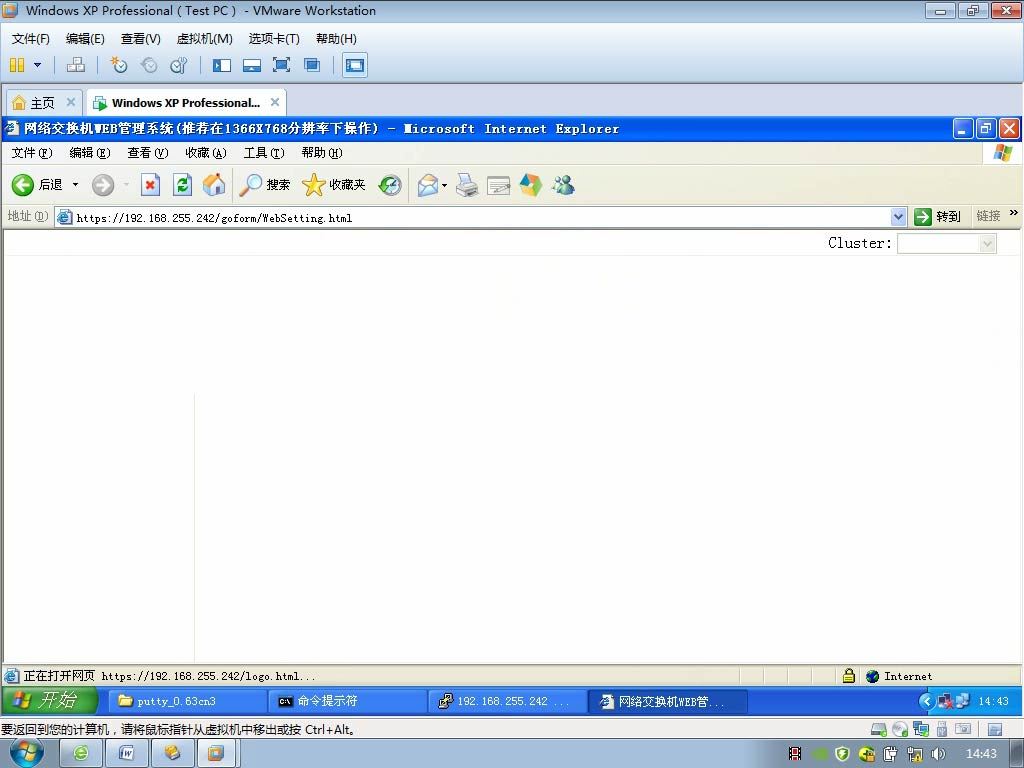Click the XP 开始 start button
The width and height of the screenshot is (1024, 768).
50,701
